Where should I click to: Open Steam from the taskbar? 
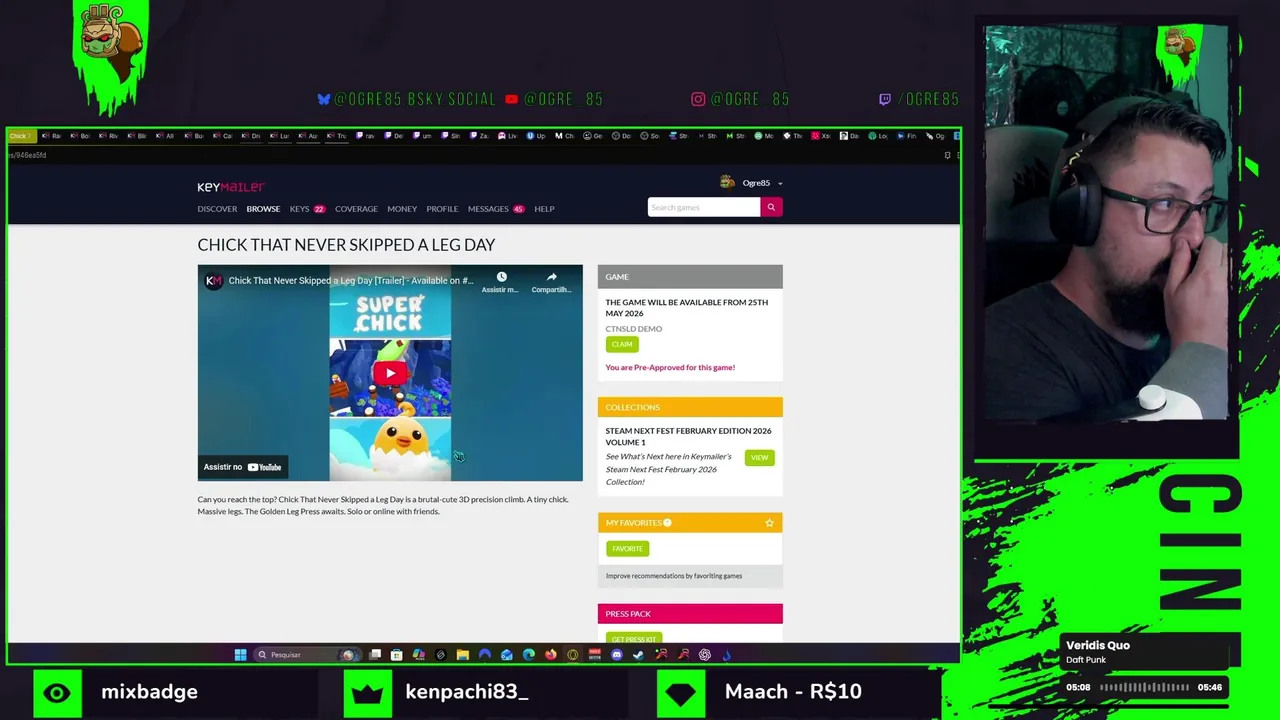click(x=638, y=655)
